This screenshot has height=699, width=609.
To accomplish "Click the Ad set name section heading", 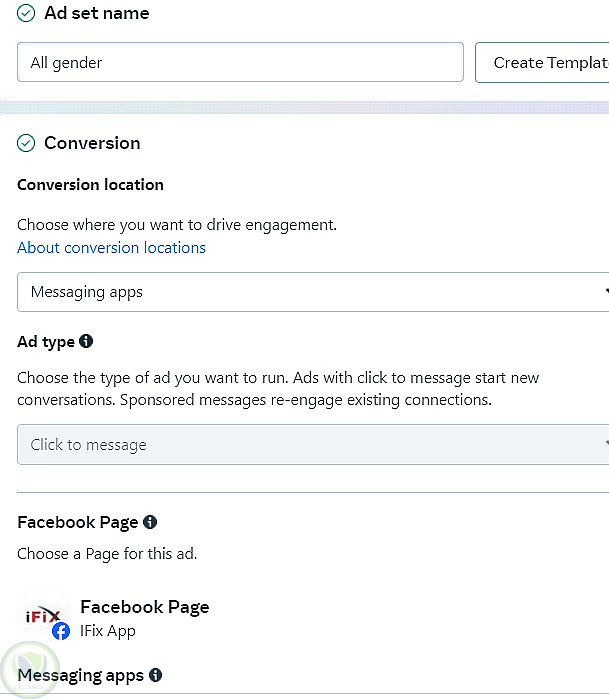I will [97, 13].
